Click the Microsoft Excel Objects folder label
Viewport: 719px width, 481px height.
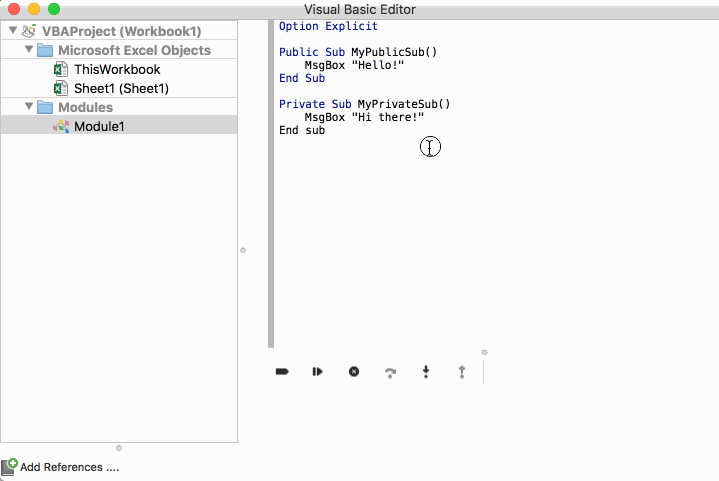pyautogui.click(x=134, y=50)
